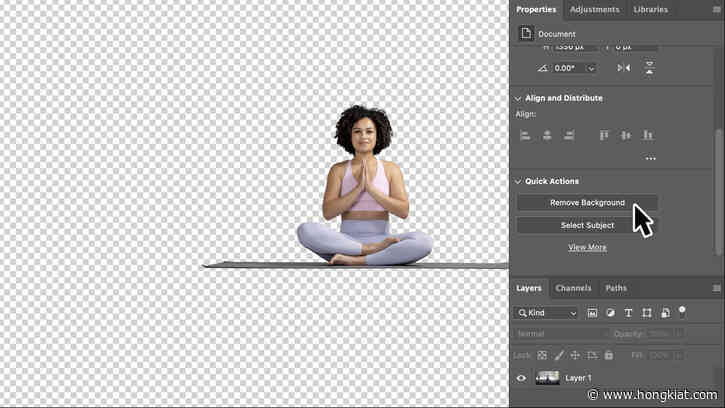Align horizontal centers
The width and height of the screenshot is (725, 408).
tap(547, 135)
